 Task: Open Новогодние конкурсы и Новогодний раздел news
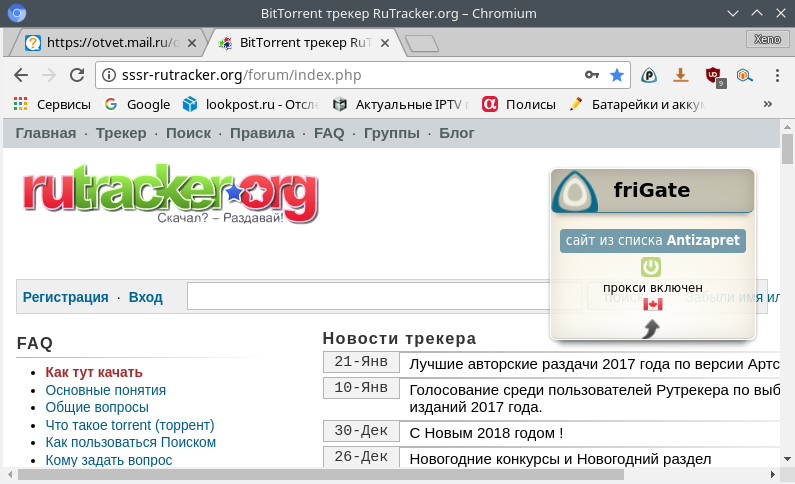coord(560,459)
